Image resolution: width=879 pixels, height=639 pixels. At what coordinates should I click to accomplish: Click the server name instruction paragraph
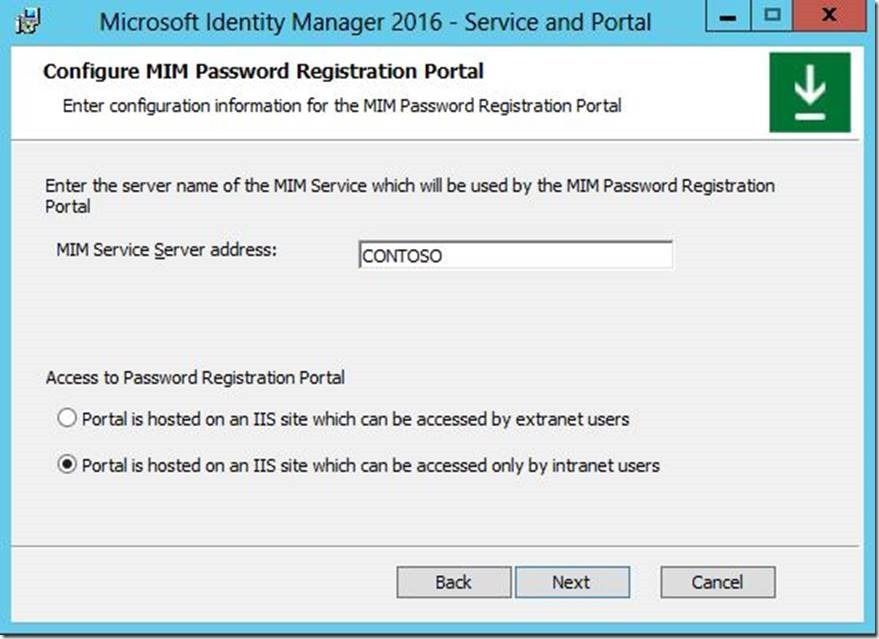click(410, 196)
